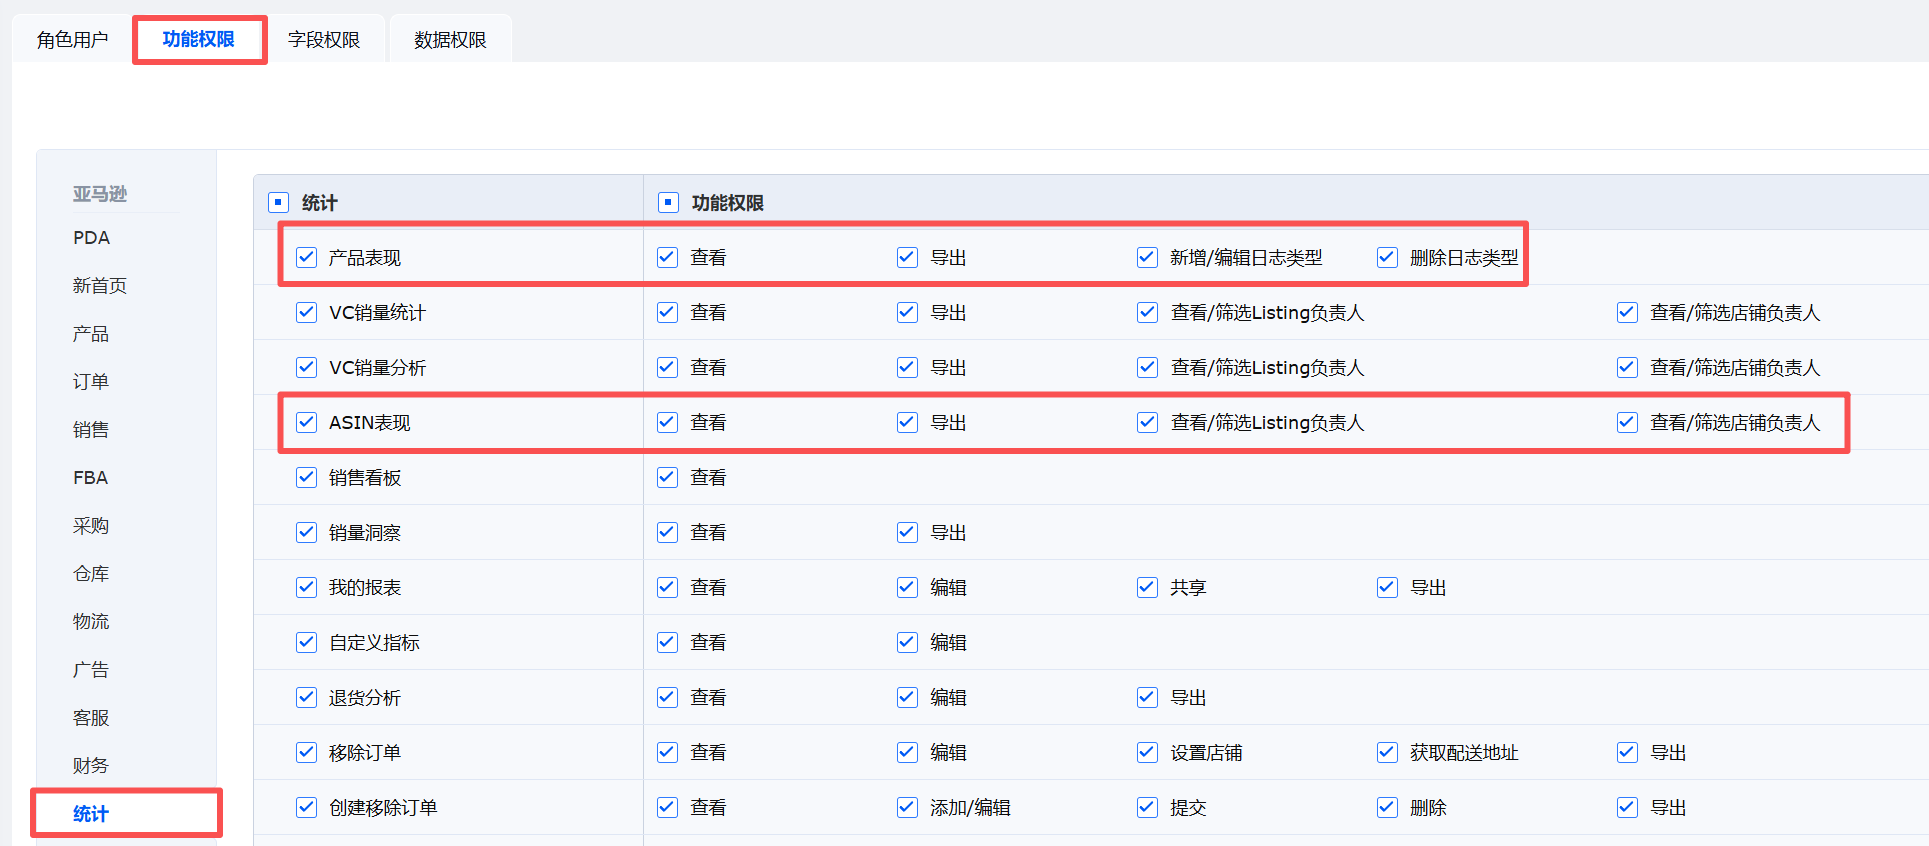1929x846 pixels.
Task: Uncheck the 产品表现 row checkbox
Action: pos(307,258)
